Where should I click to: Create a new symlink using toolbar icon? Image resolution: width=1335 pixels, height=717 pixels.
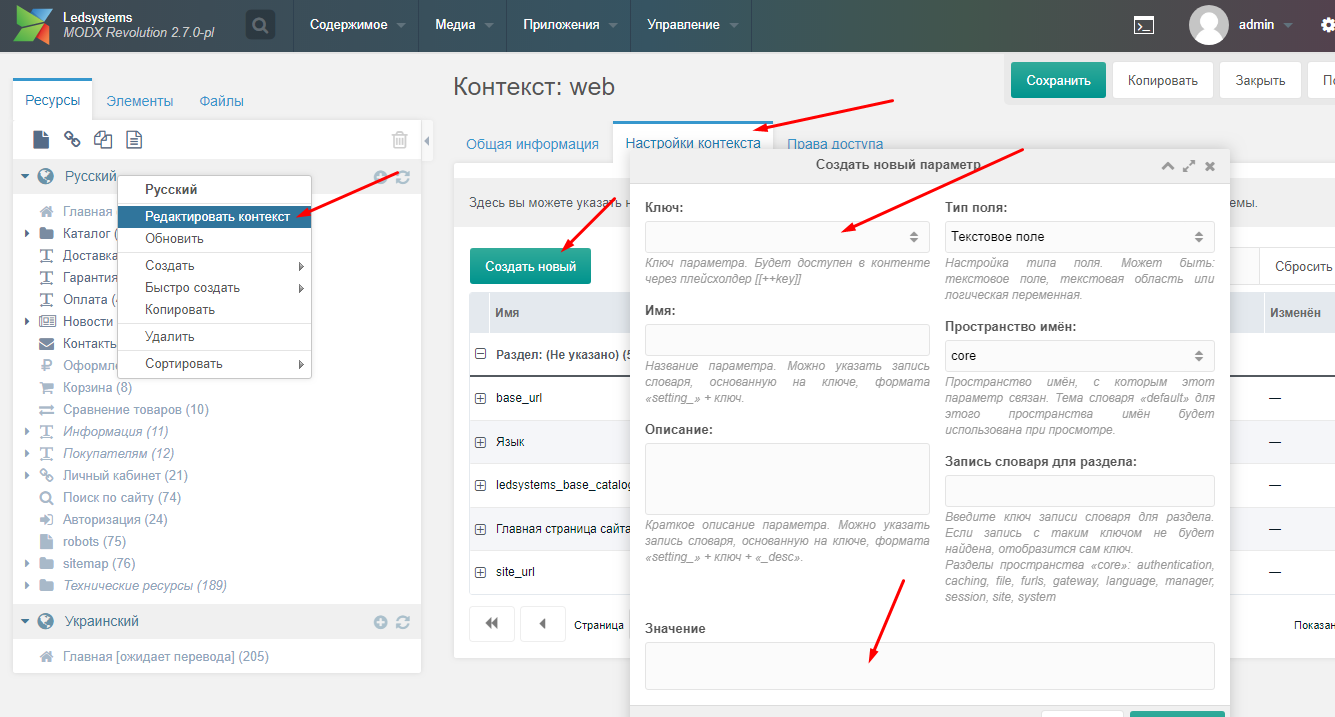pos(103,140)
